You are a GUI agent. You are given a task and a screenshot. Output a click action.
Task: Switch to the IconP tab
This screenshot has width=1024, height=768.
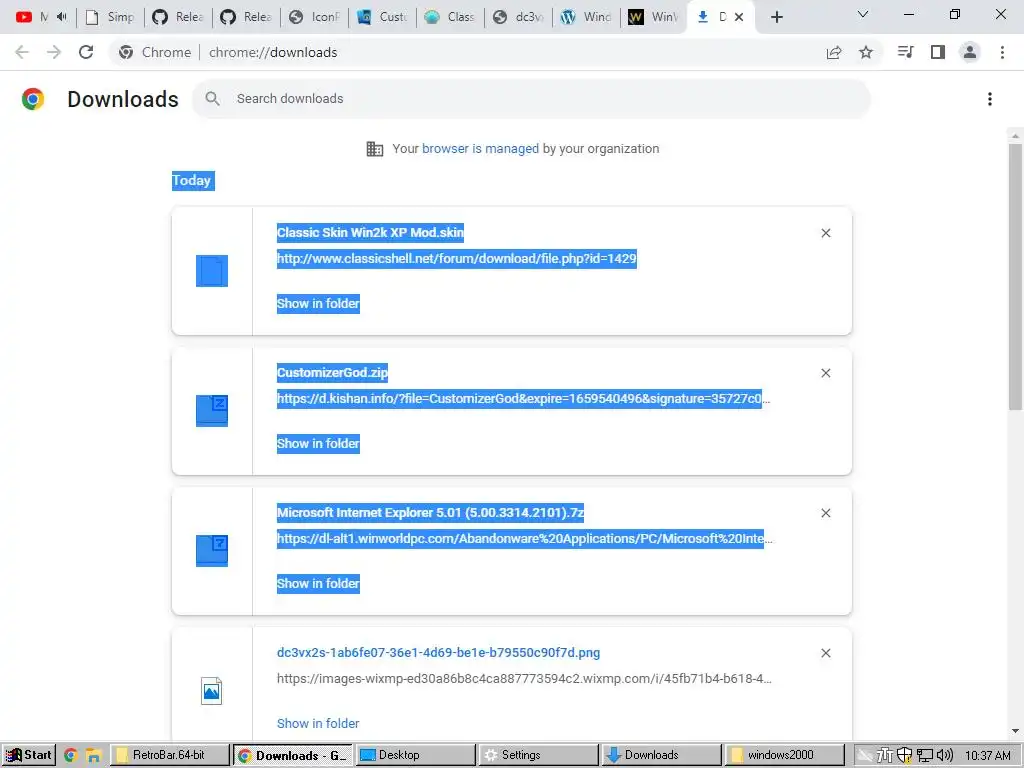315,17
